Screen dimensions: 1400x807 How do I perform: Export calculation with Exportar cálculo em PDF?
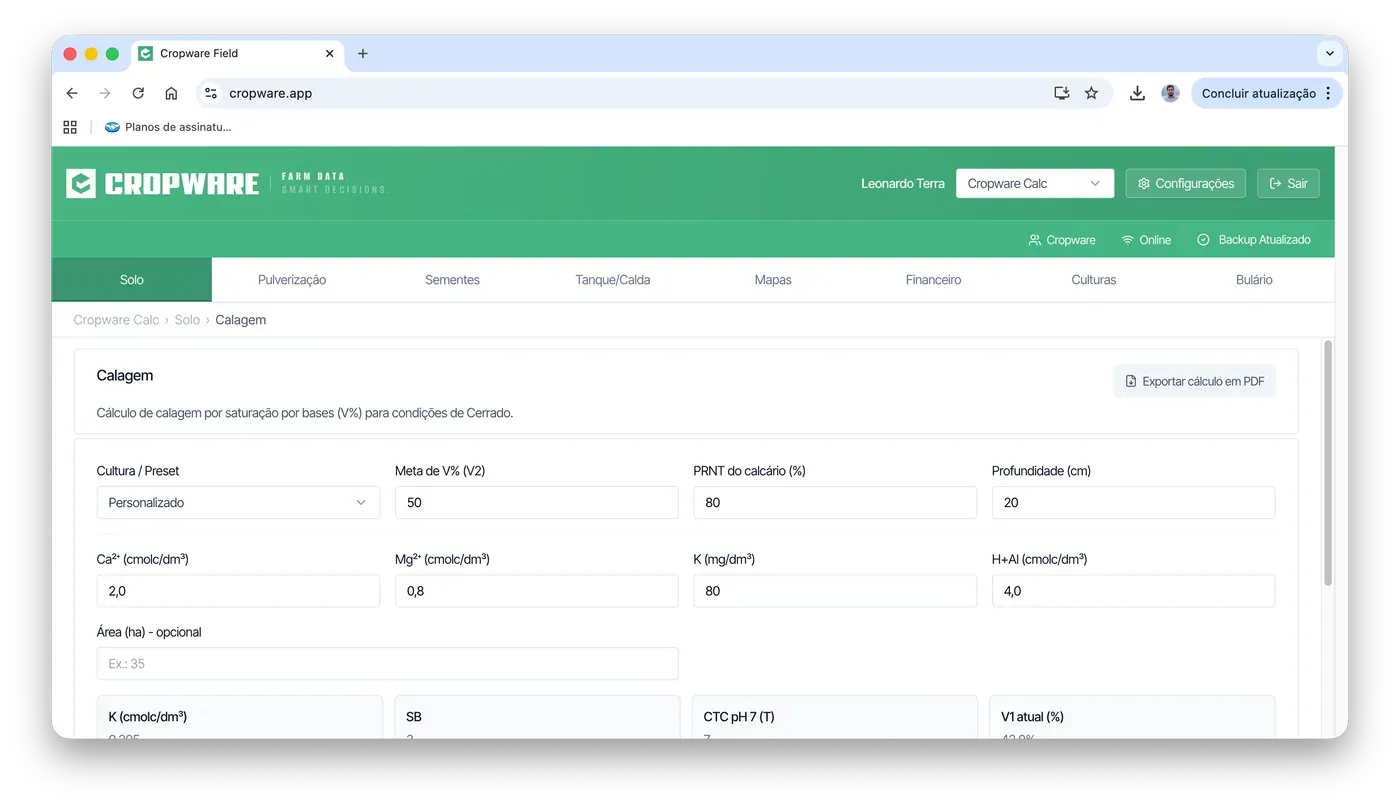click(1194, 381)
